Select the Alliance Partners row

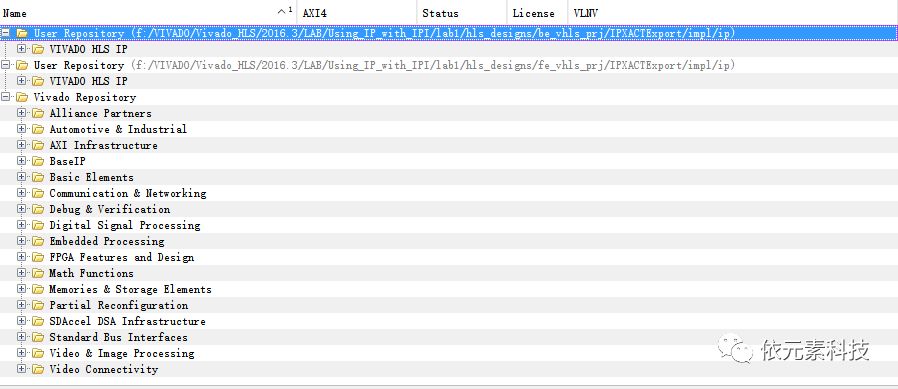point(449,113)
